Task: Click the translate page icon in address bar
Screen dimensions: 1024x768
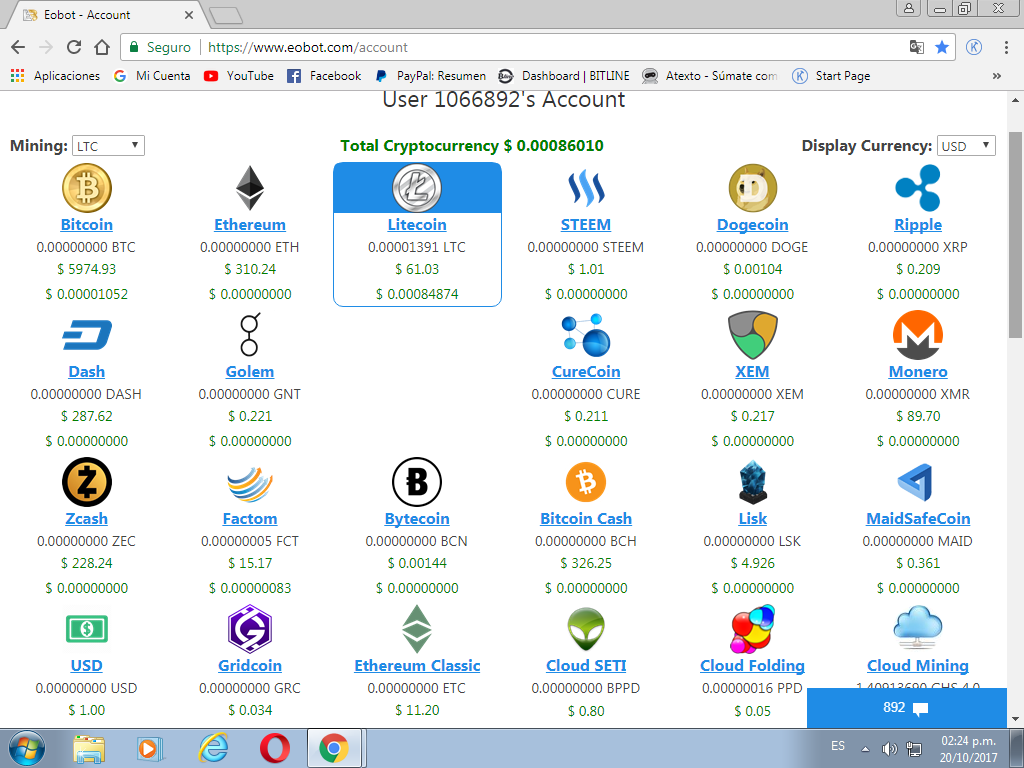Action: pos(917,47)
